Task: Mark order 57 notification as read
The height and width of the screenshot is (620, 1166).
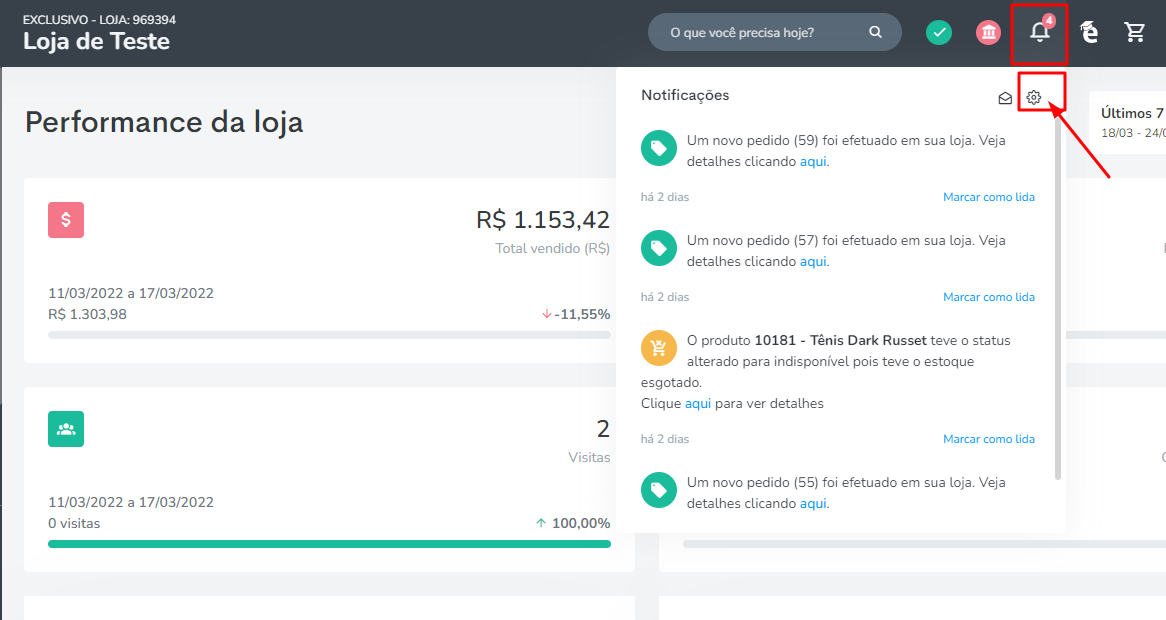Action: coord(988,296)
